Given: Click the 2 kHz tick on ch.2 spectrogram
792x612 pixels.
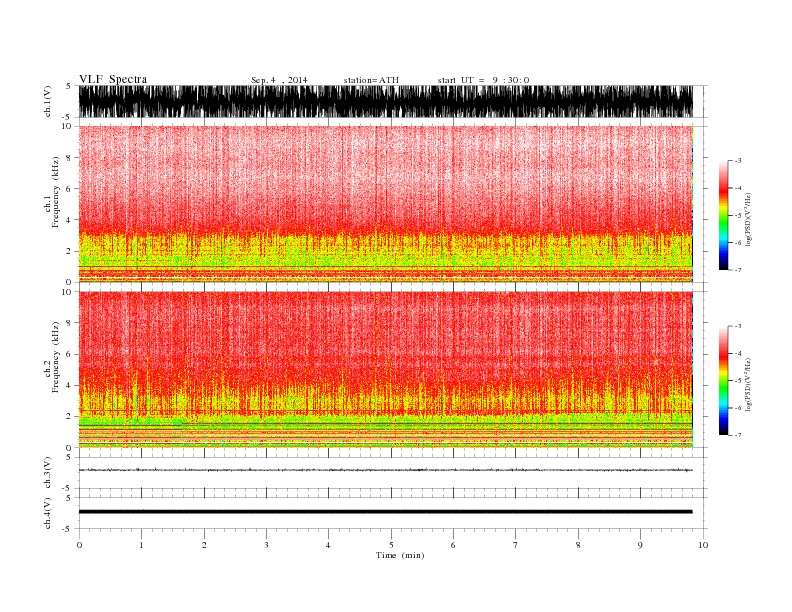Looking at the screenshot, I should (x=69, y=417).
